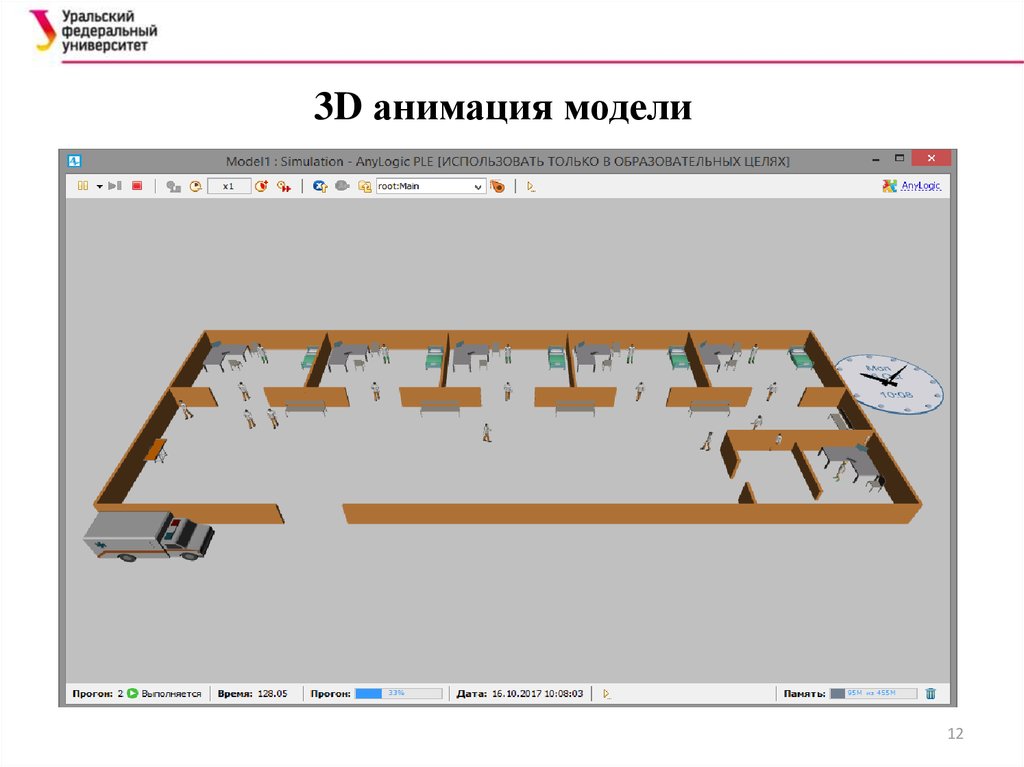Click the snapshot icon beside root:Main
The height and width of the screenshot is (767, 1024).
click(x=497, y=186)
